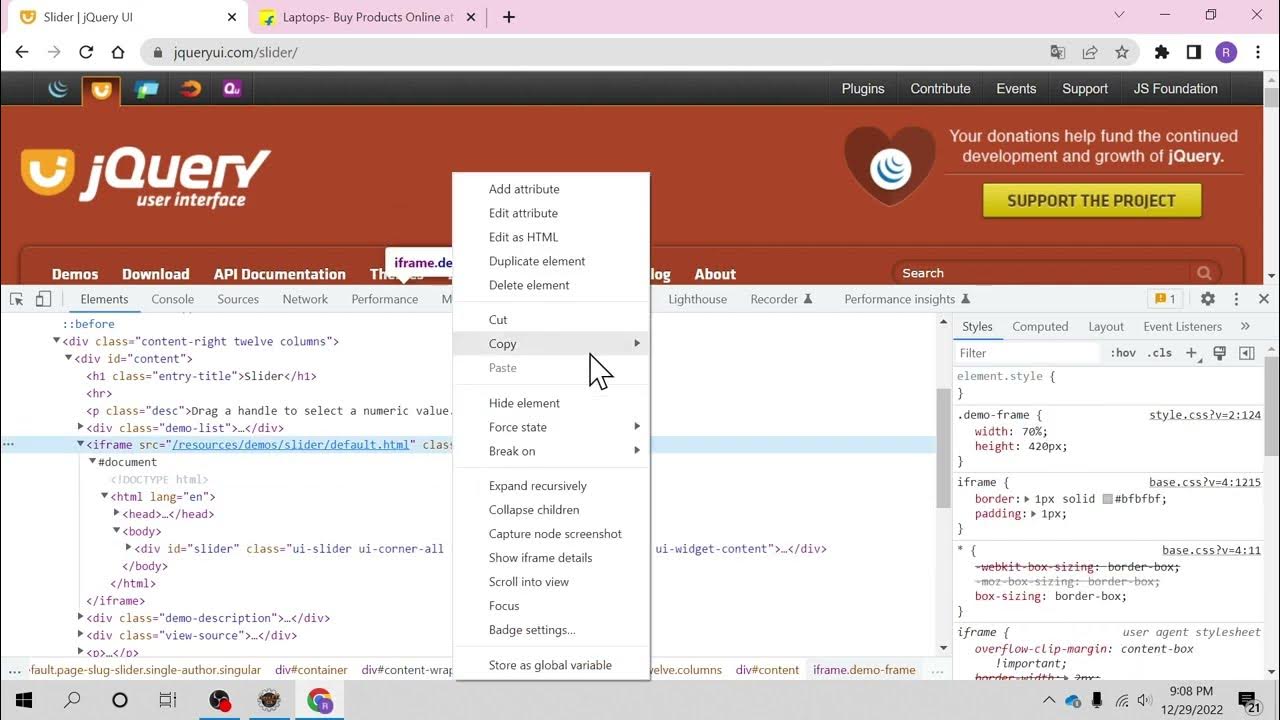The height and width of the screenshot is (720, 1280).
Task: Open Chrome three-dot menu
Action: pyautogui.click(x=1258, y=52)
